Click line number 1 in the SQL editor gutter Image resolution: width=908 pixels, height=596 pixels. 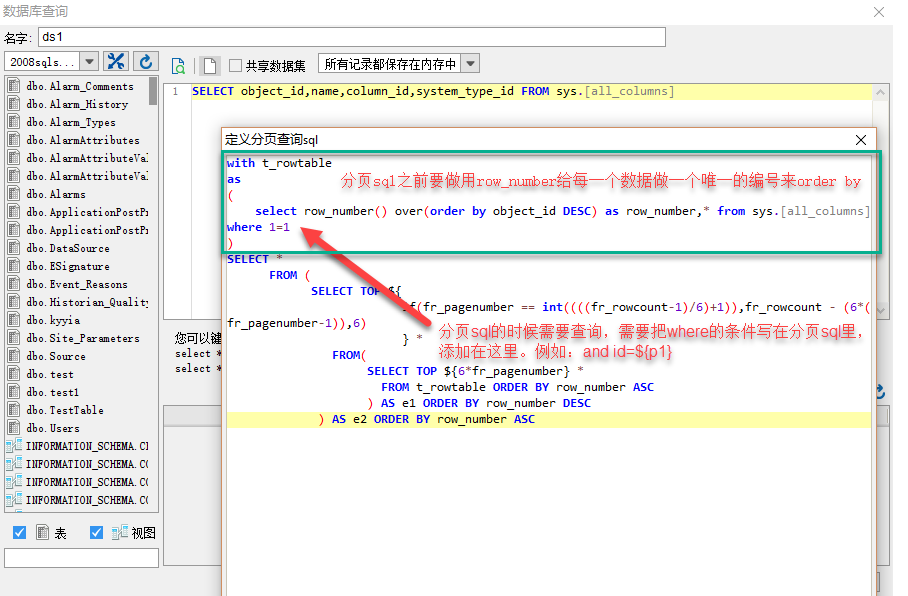pyautogui.click(x=175, y=92)
